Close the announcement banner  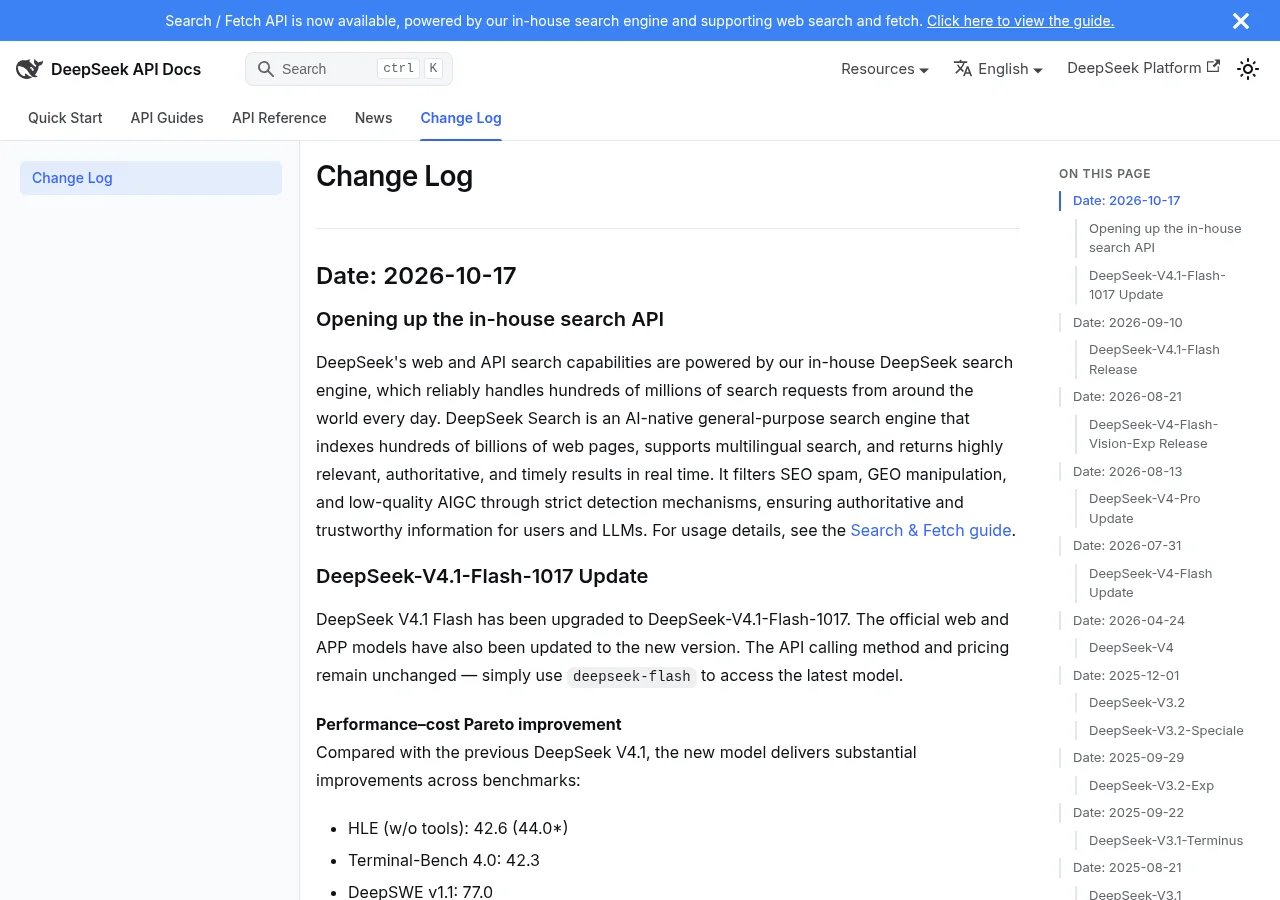[1241, 21]
